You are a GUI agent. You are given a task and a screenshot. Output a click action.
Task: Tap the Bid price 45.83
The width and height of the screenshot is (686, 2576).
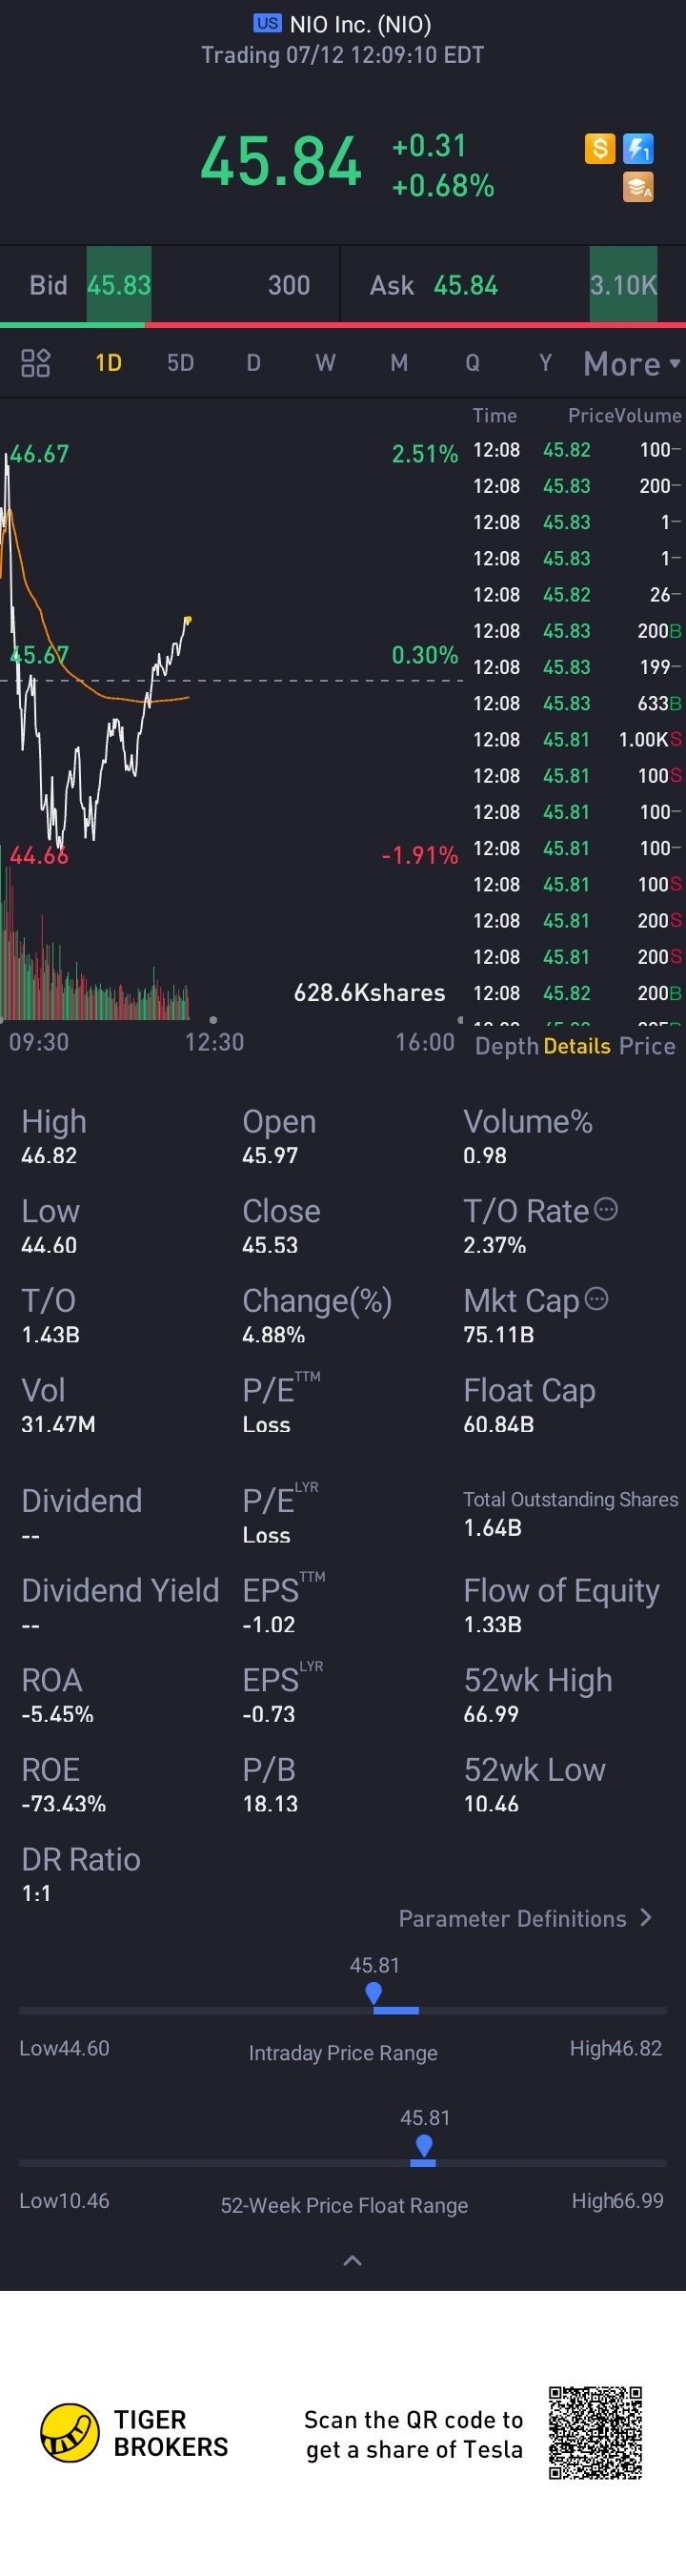[x=119, y=285]
